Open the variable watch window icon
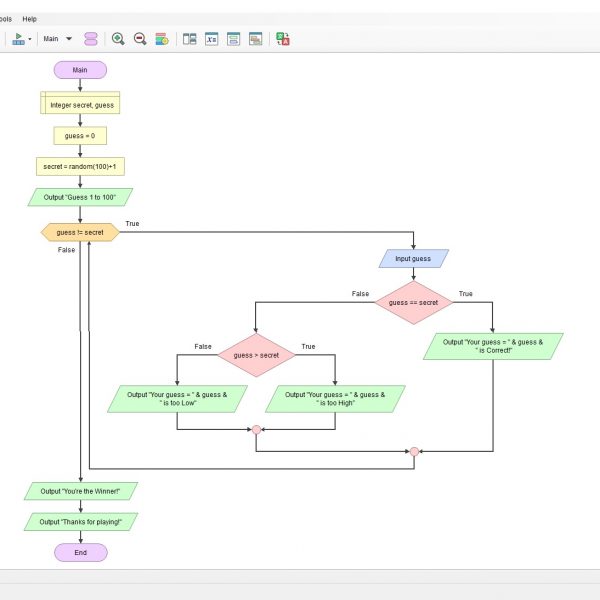Screen dimensions: 600x600 click(212, 39)
